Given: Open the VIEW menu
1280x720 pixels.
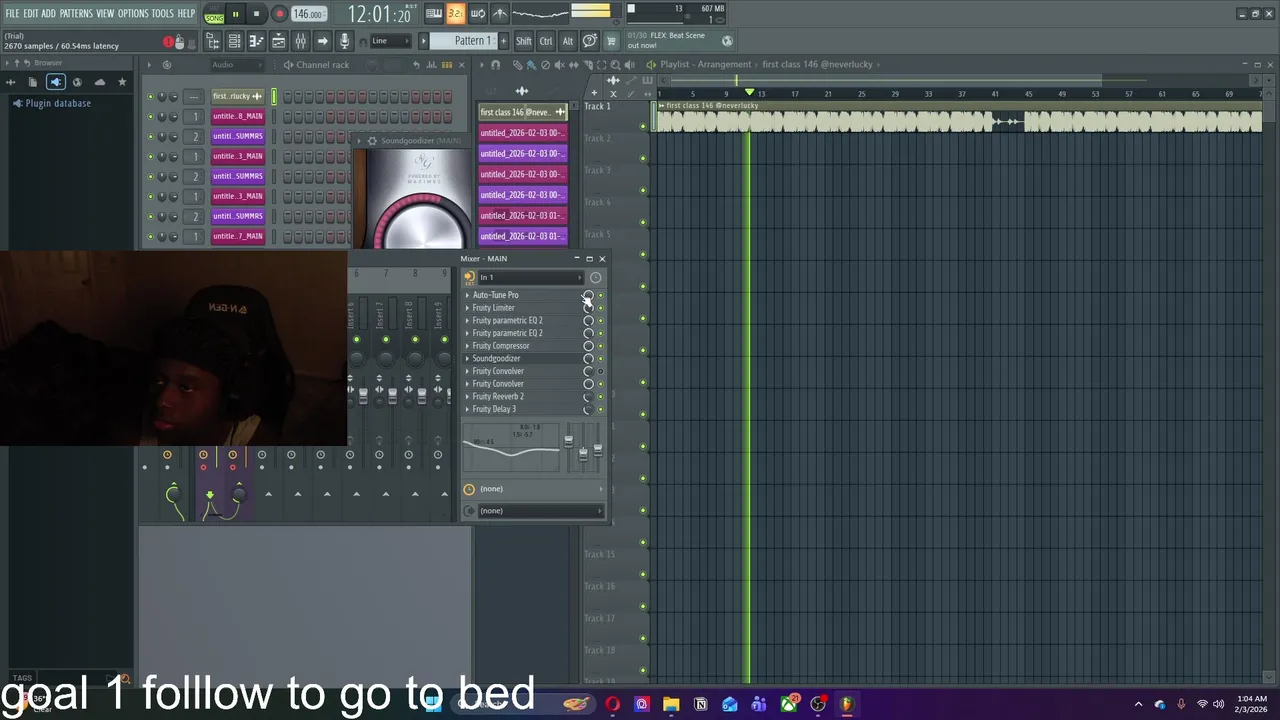Looking at the screenshot, I should click(105, 13).
